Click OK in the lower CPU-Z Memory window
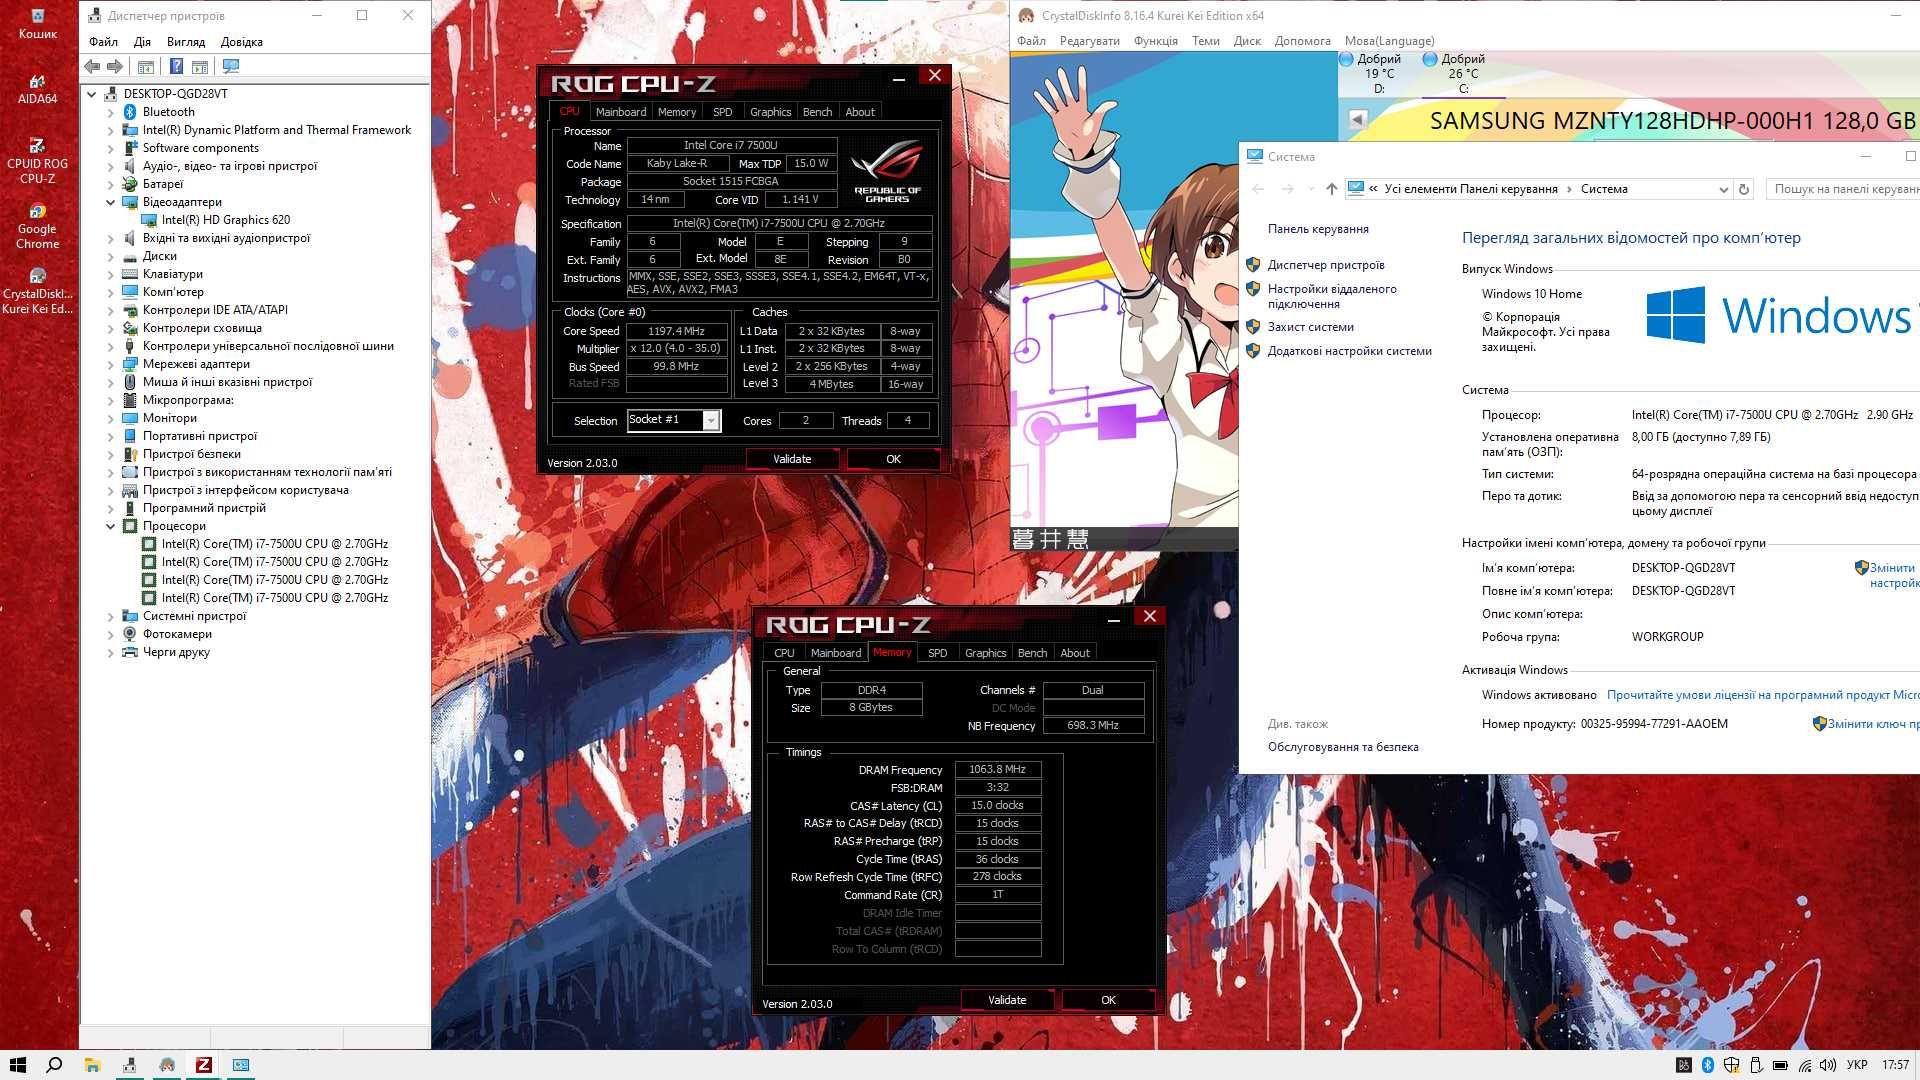Viewport: 1920px width, 1080px height. [1108, 1000]
